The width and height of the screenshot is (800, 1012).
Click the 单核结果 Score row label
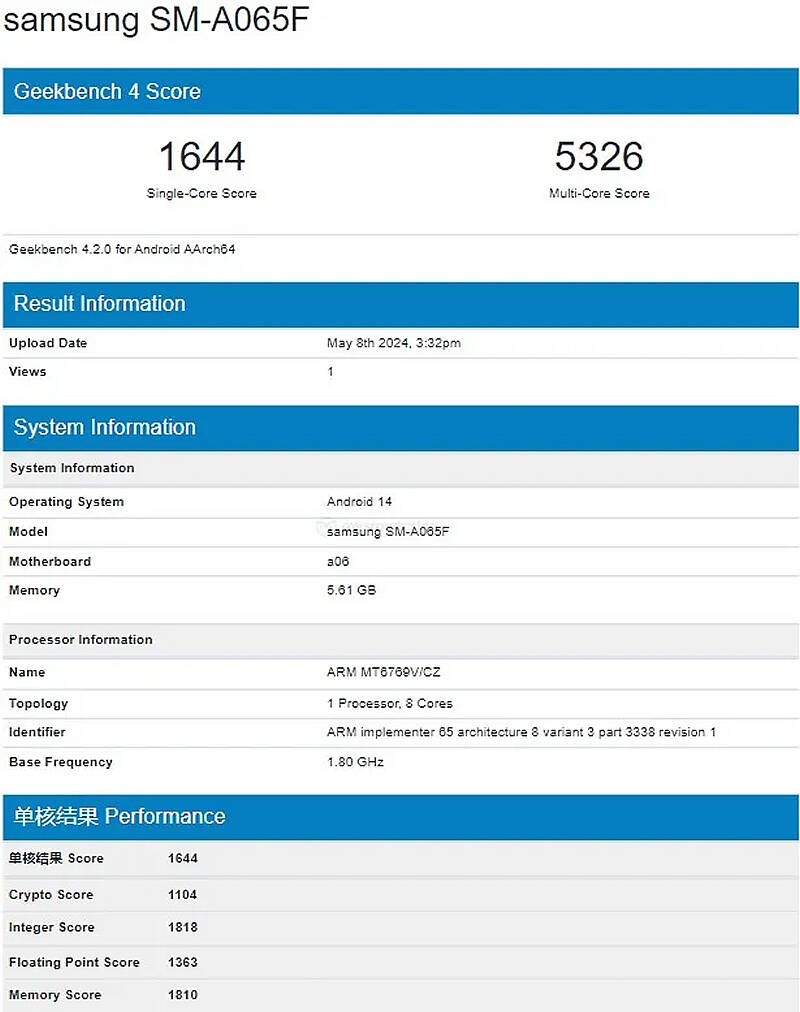[x=56, y=858]
